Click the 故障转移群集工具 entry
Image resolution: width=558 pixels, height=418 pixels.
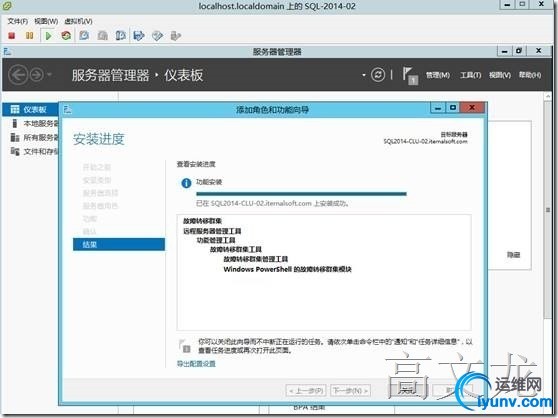click(236, 249)
